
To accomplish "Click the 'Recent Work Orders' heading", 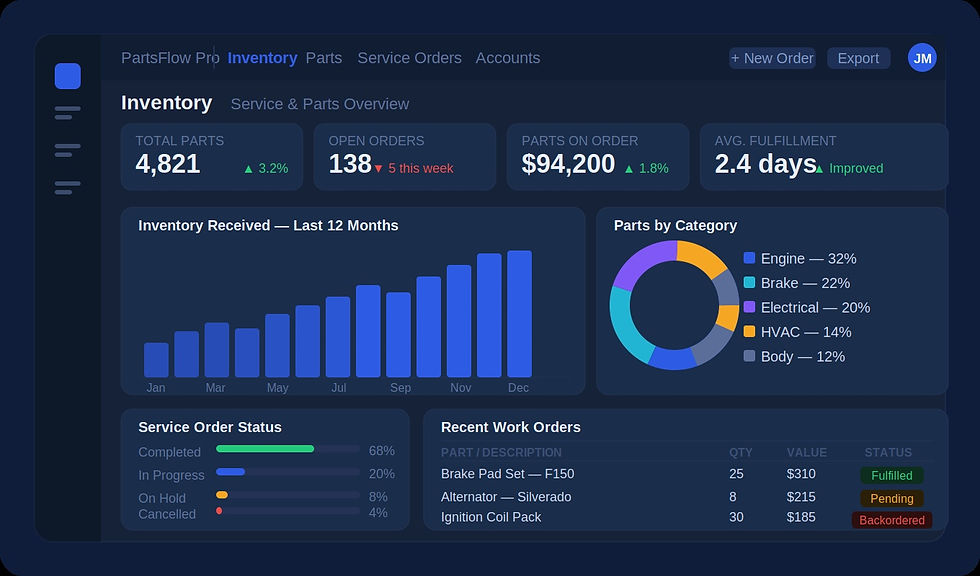I will click(511, 427).
